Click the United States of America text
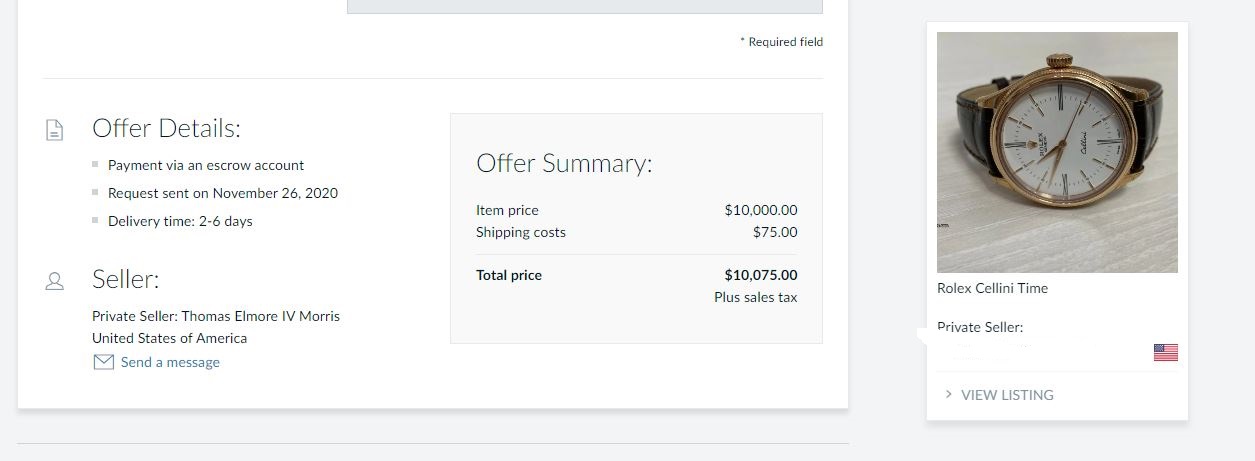This screenshot has height=461, width=1255. [x=169, y=338]
